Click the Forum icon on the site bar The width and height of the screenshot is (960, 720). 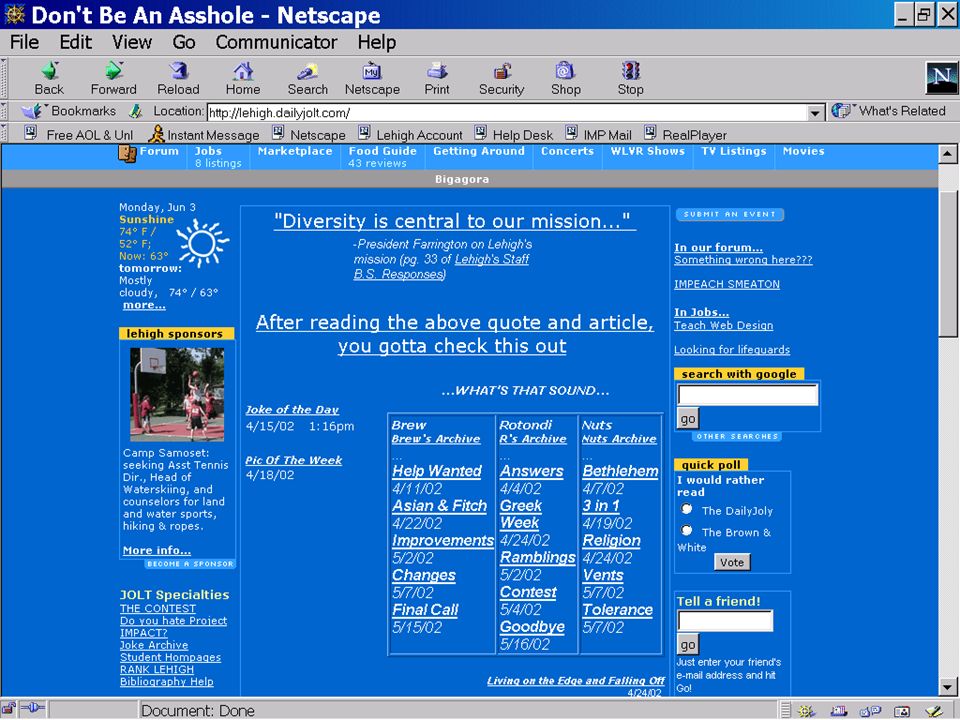[127, 153]
